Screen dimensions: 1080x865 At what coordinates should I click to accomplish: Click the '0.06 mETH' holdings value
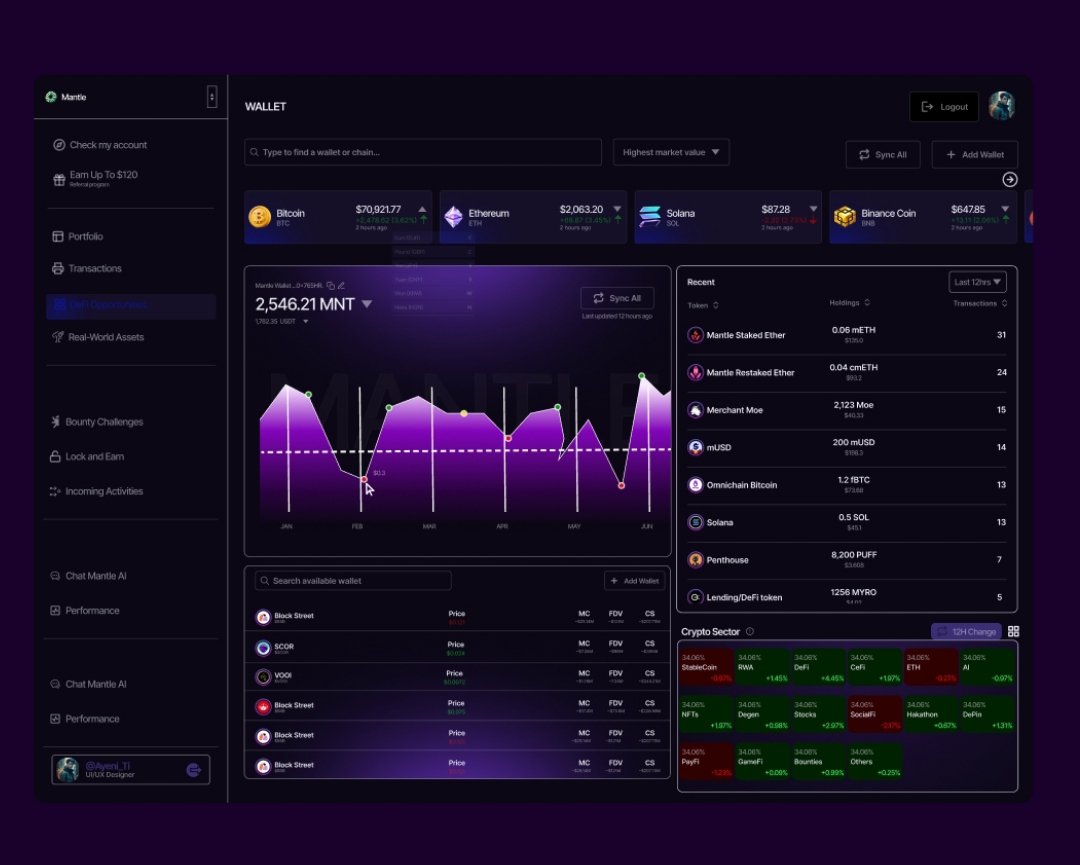[853, 330]
